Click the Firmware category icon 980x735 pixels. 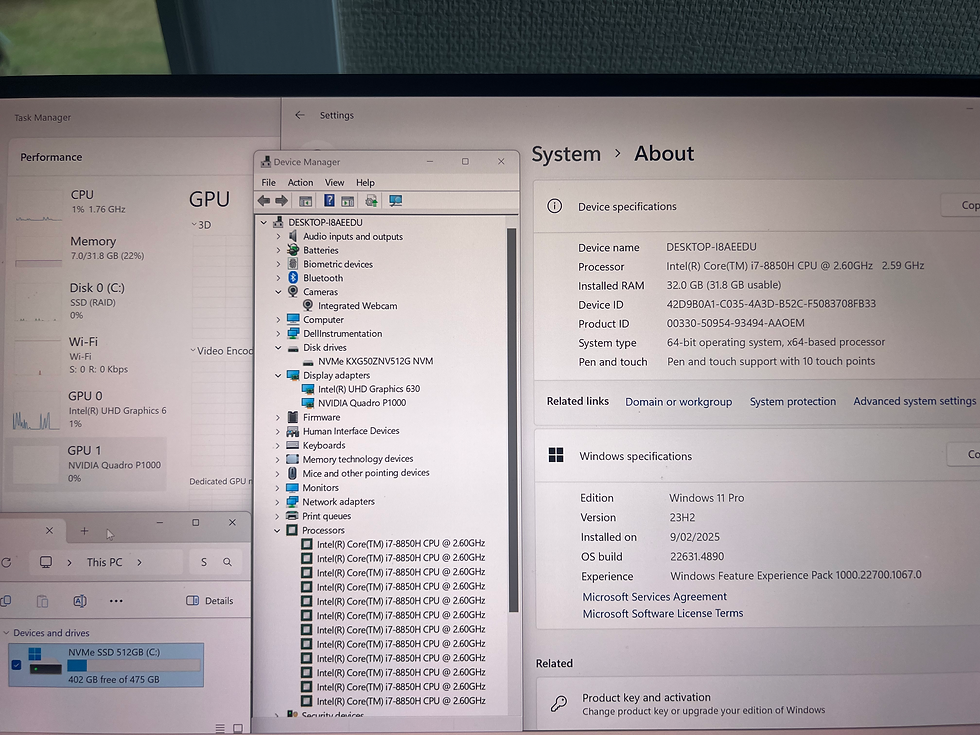(292, 417)
